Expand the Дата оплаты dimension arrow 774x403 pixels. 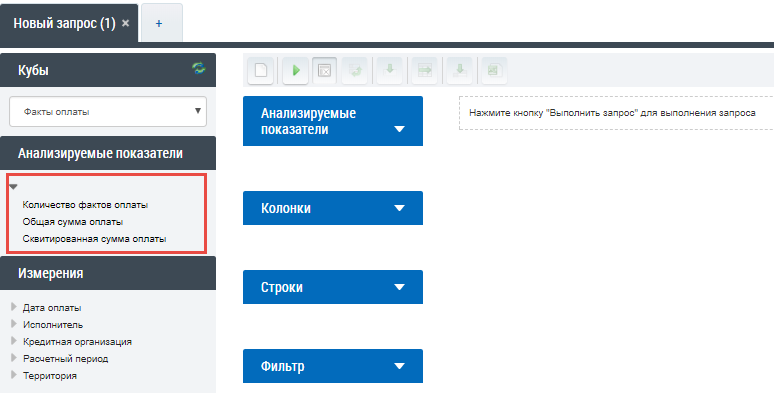coord(14,307)
